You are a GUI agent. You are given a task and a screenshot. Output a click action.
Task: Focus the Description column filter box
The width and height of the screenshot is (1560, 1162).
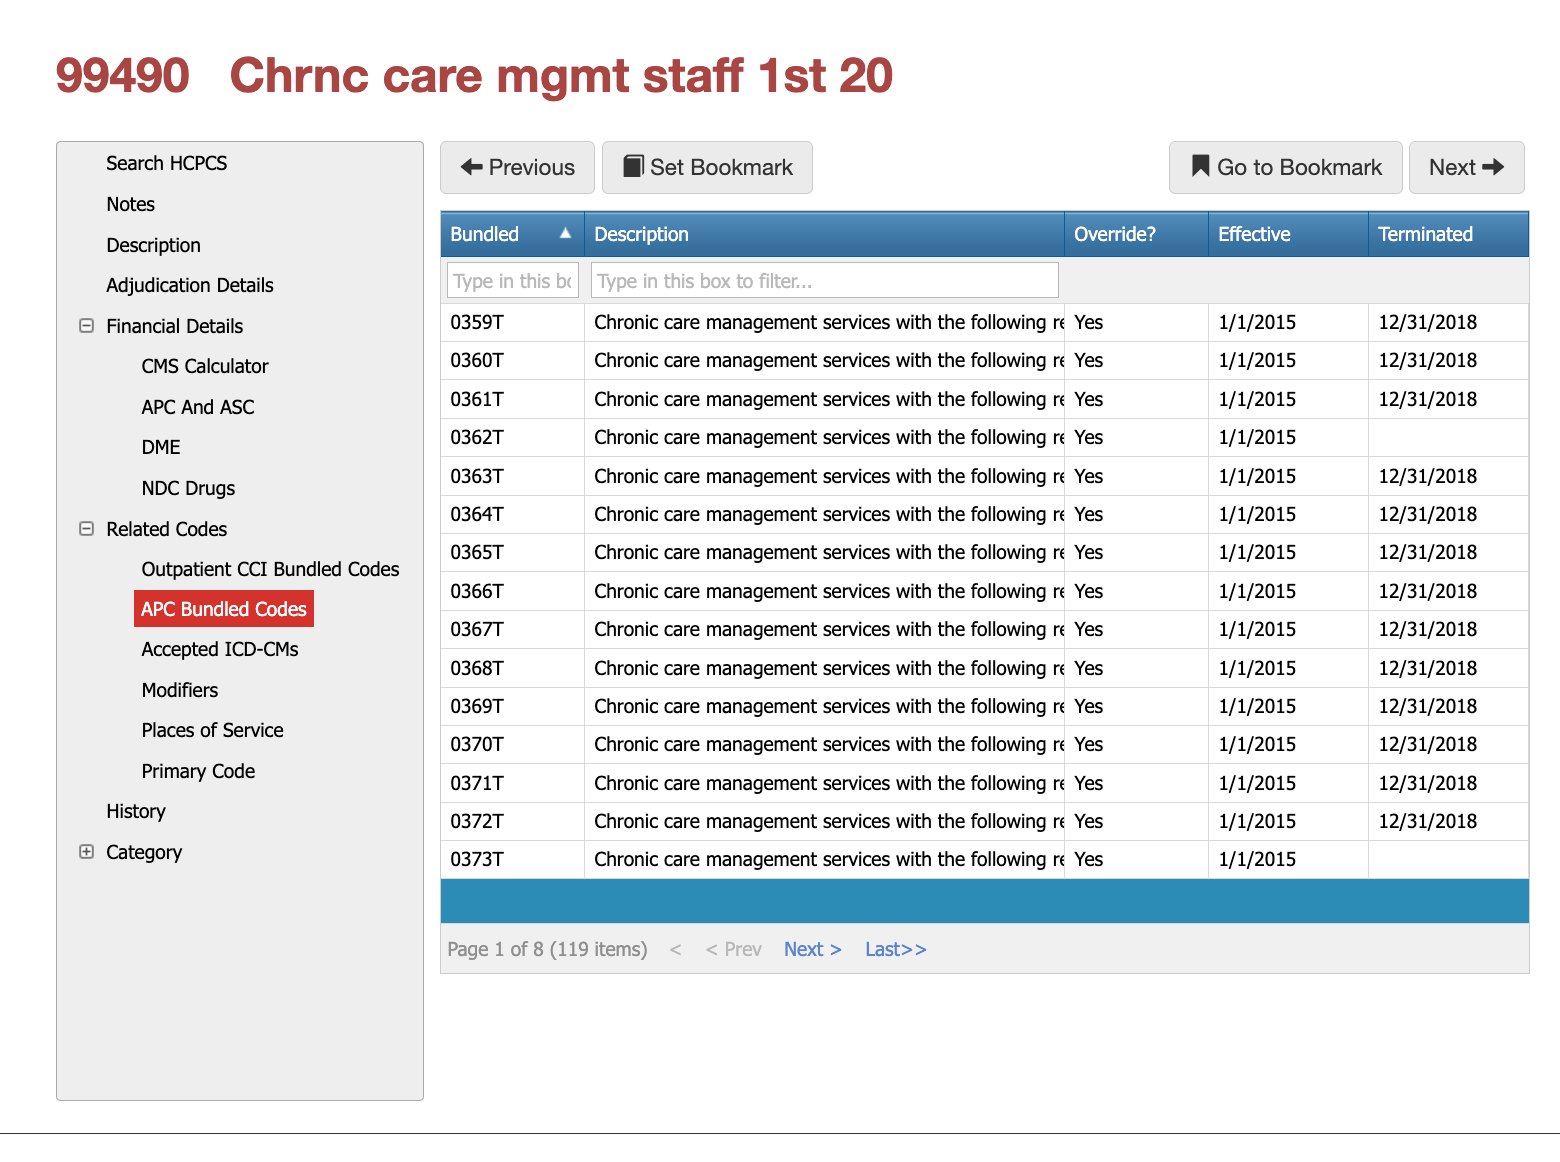[825, 280]
